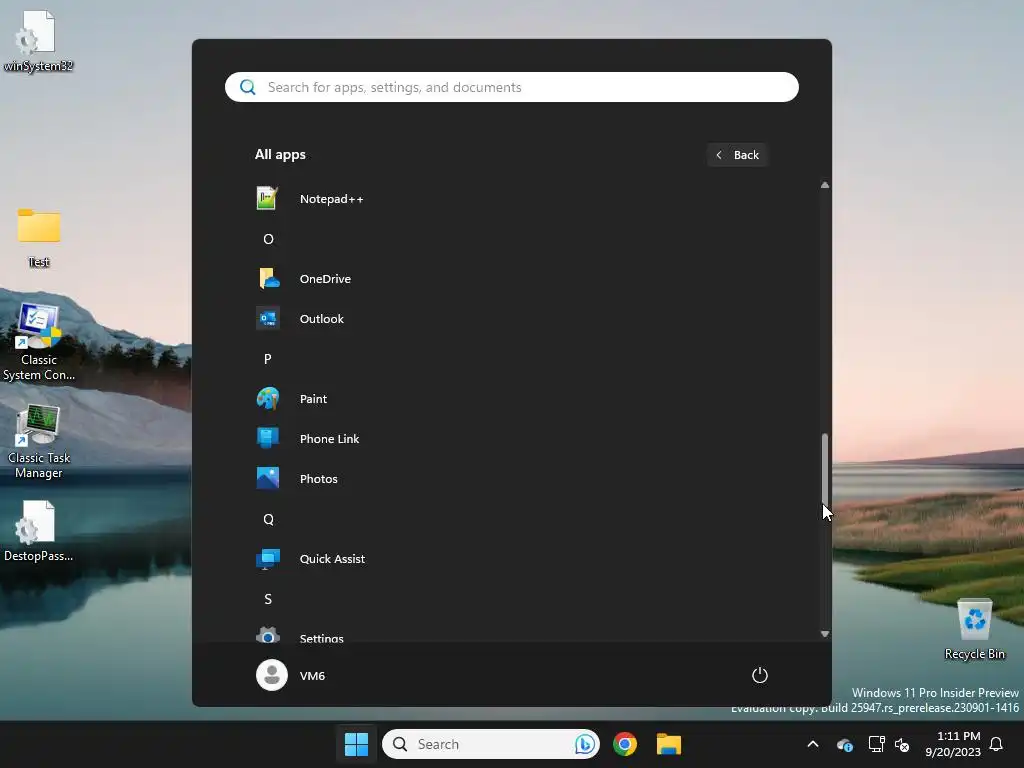
Task: Open the Settings gear icon
Action: [268, 635]
